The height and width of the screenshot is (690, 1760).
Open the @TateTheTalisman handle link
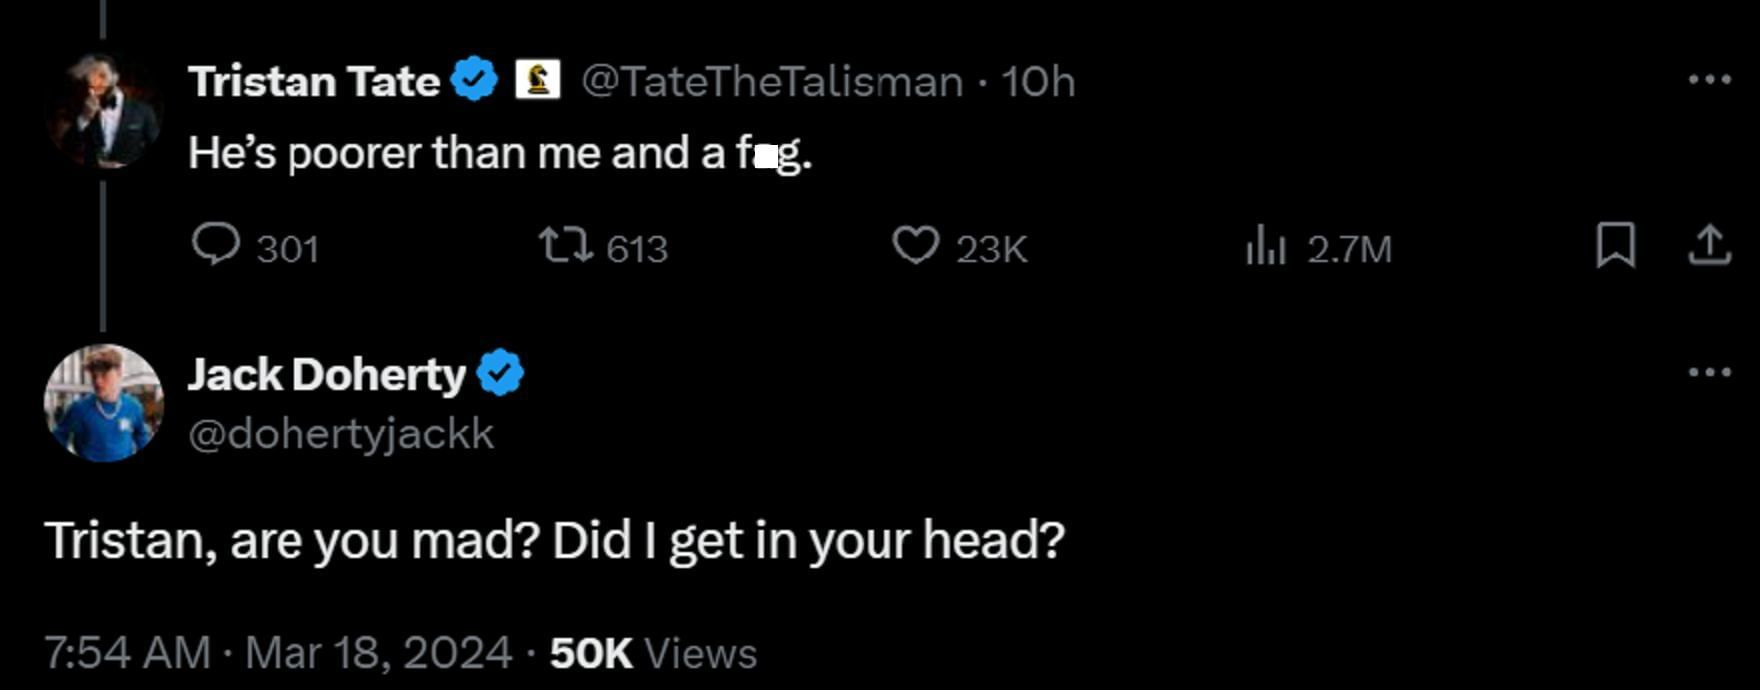point(771,81)
